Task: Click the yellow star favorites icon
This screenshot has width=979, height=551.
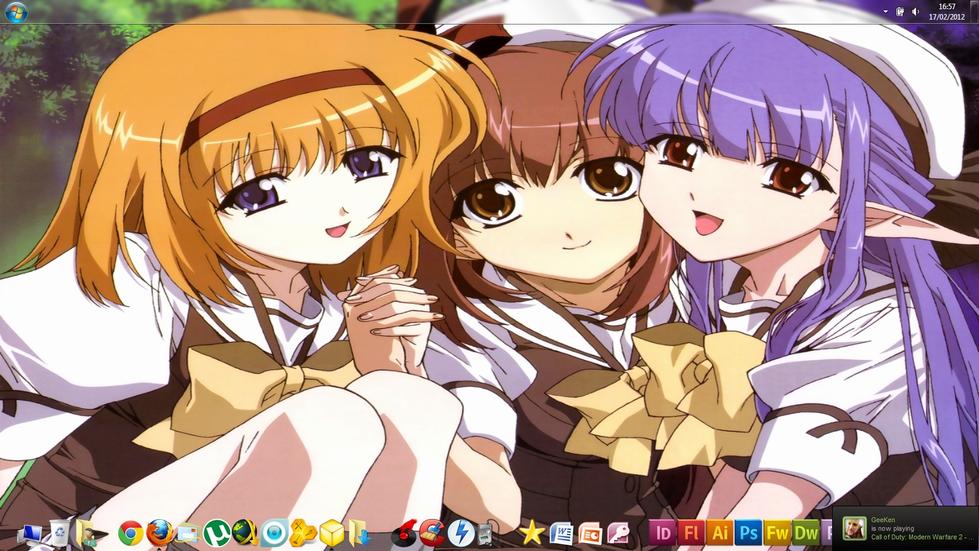Action: (x=532, y=533)
